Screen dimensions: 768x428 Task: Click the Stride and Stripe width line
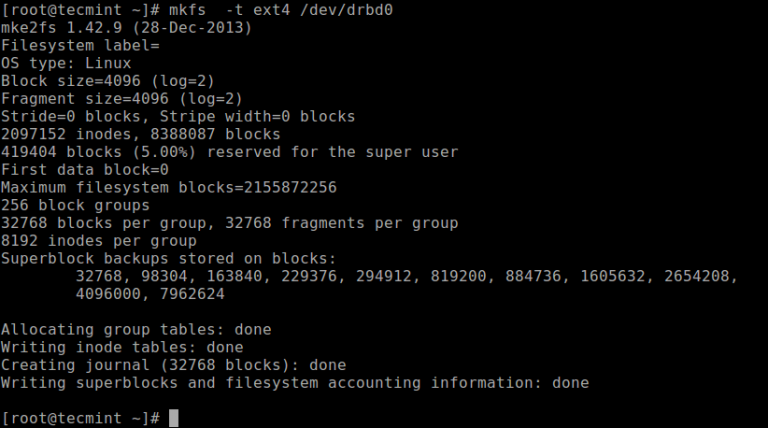[x=178, y=117]
